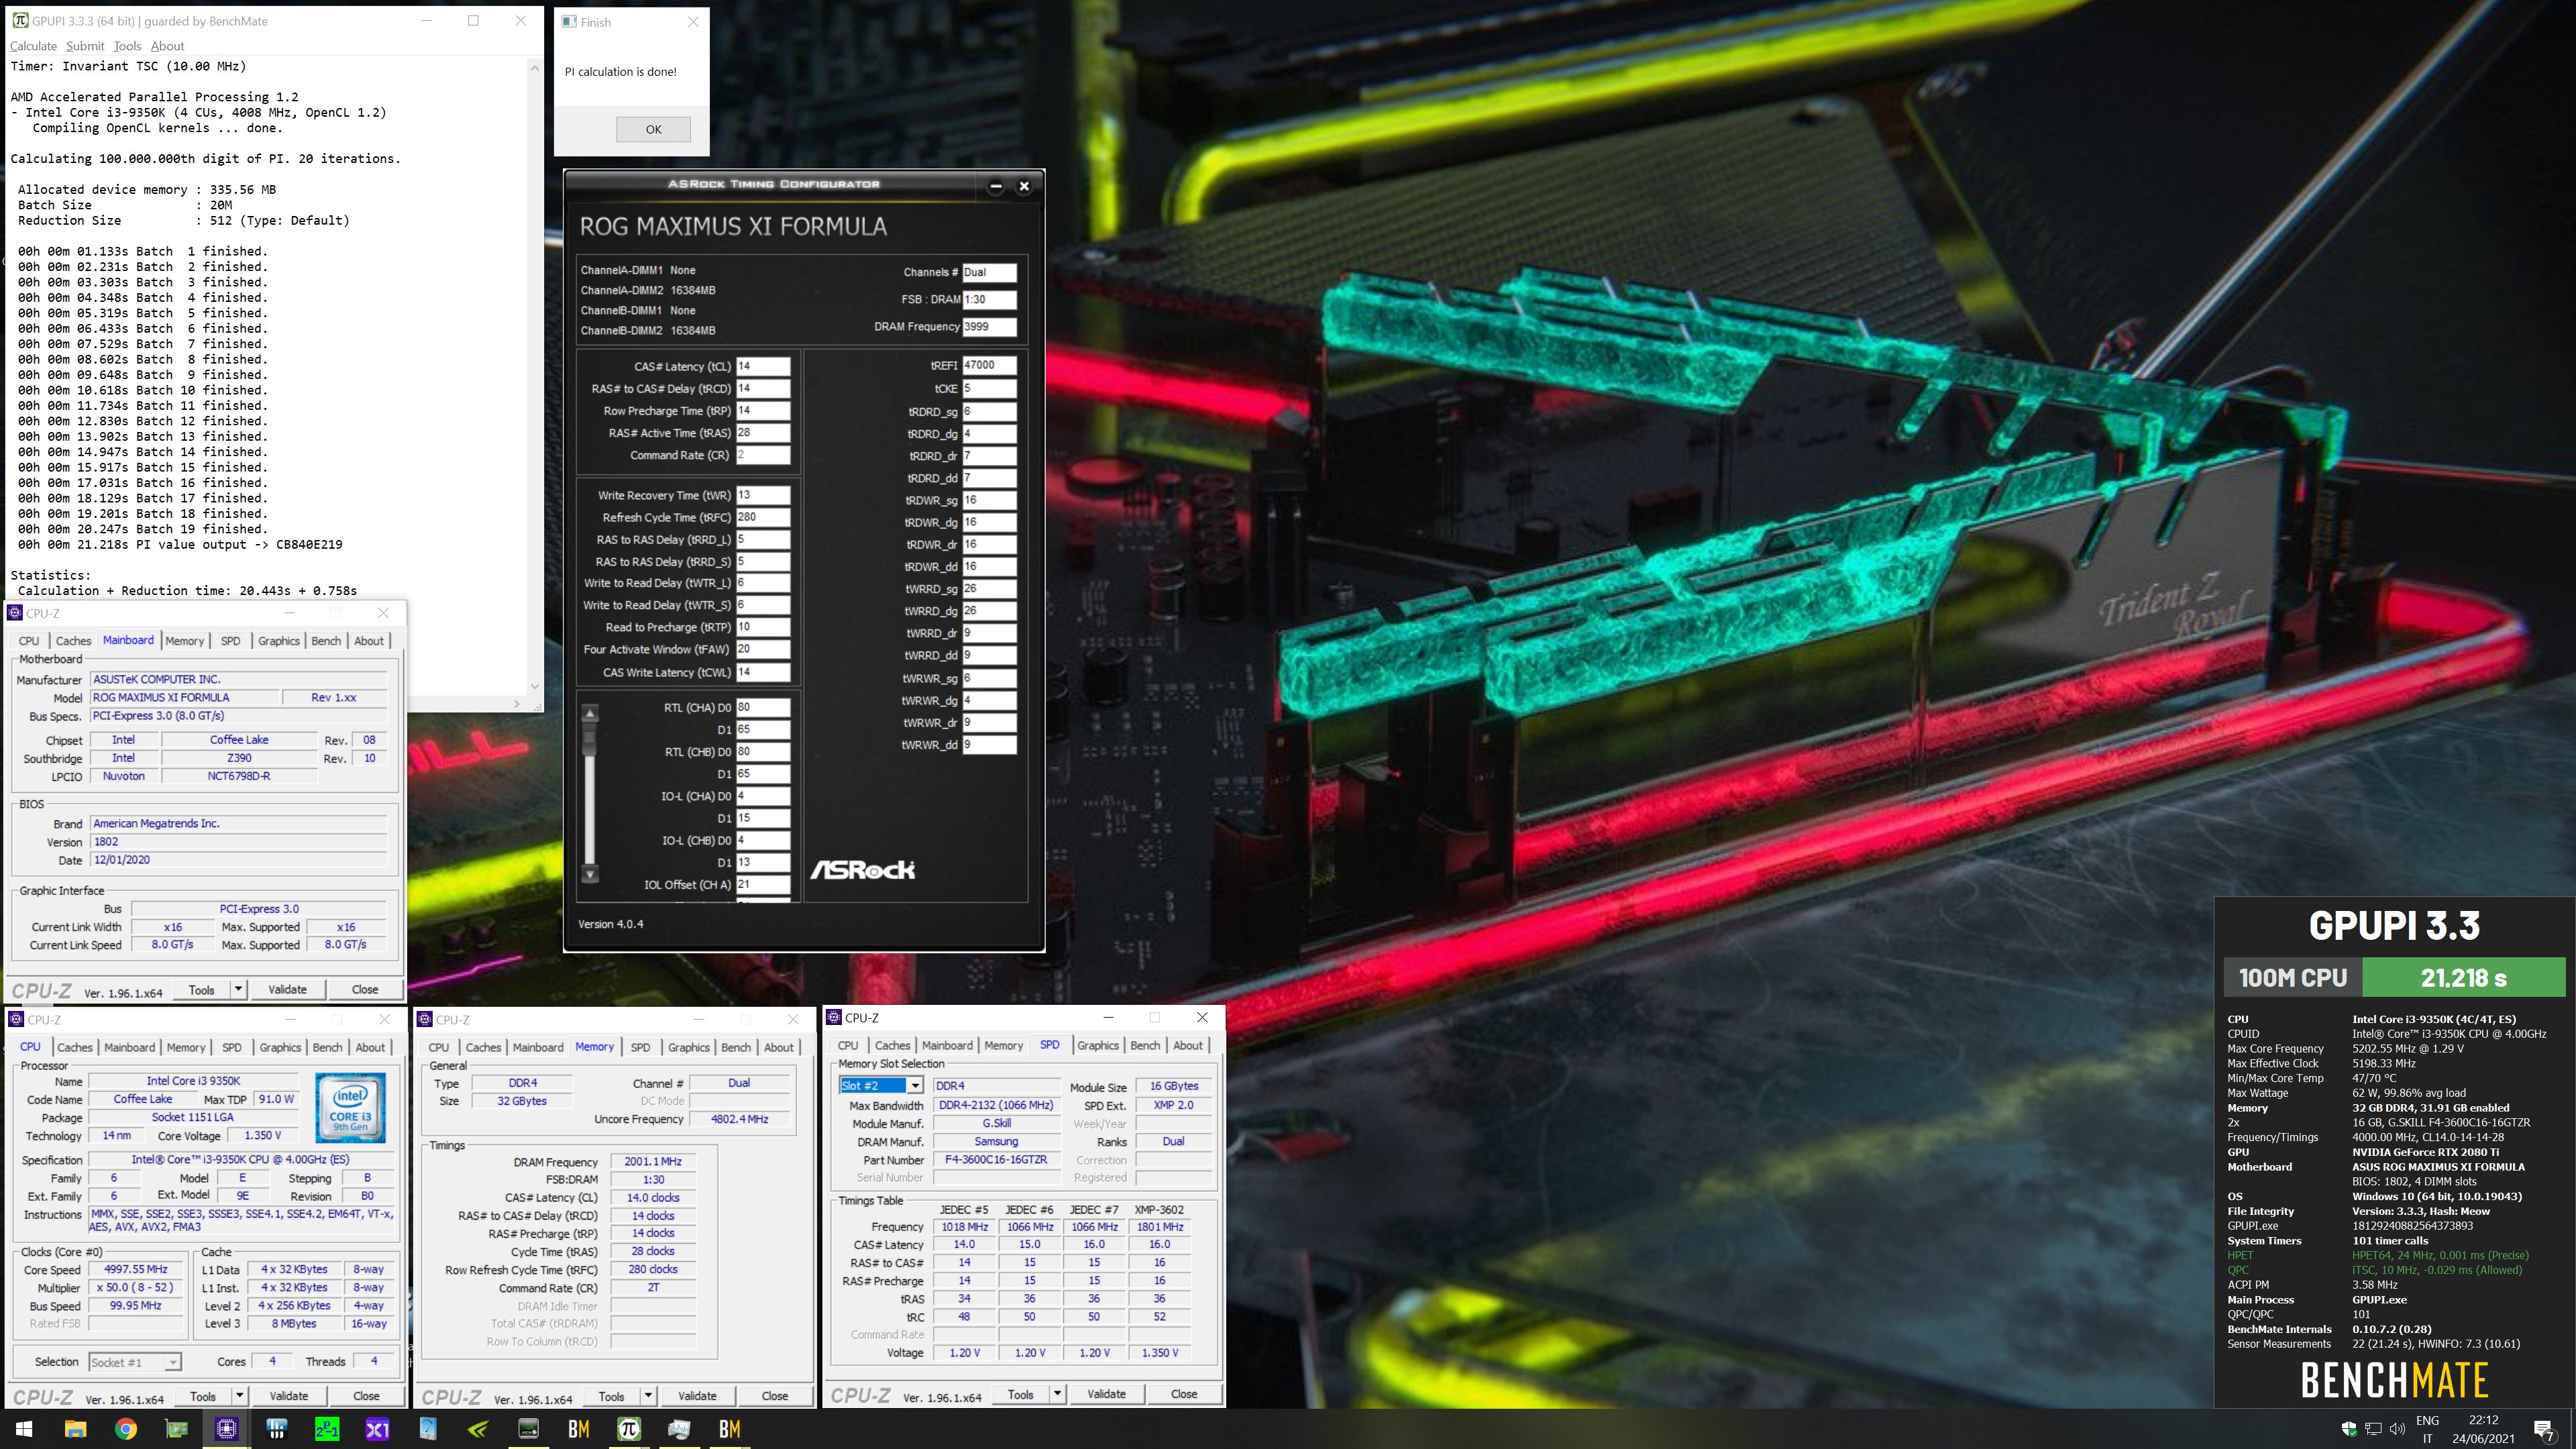The height and width of the screenshot is (1449, 2576).
Task: Click the 21.218 s result in BenchMate panel
Action: [x=2463, y=978]
